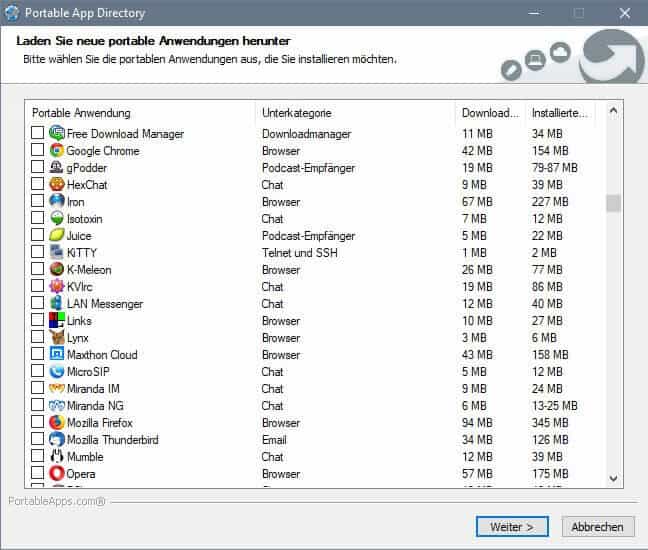Viewport: 648px width, 550px height.
Task: Click the Juice lemon icon
Action: click(57, 236)
